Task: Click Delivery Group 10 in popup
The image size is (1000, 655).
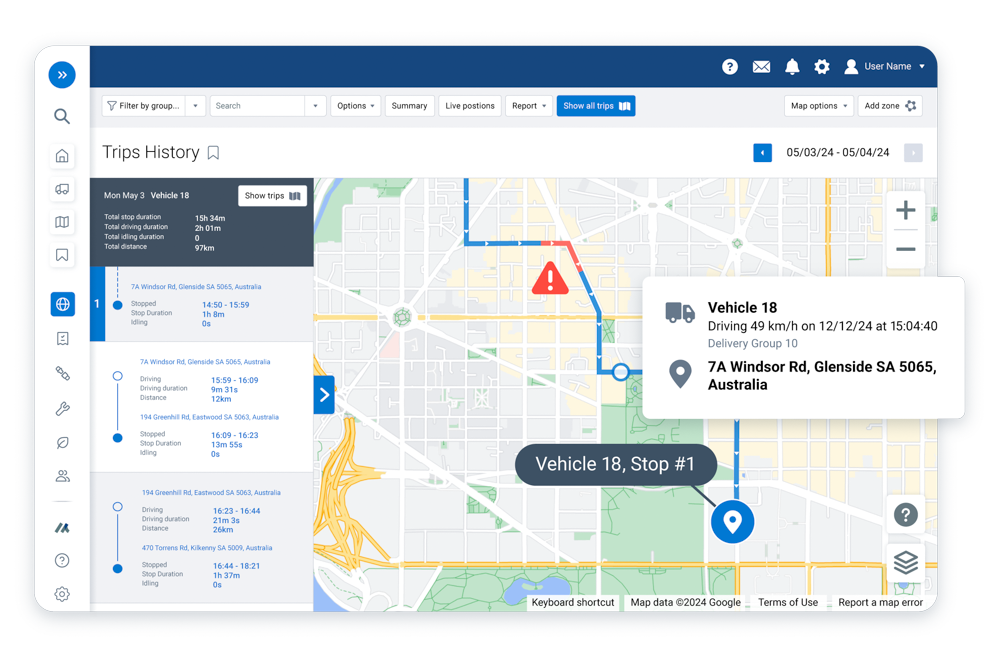Action: coord(753,343)
